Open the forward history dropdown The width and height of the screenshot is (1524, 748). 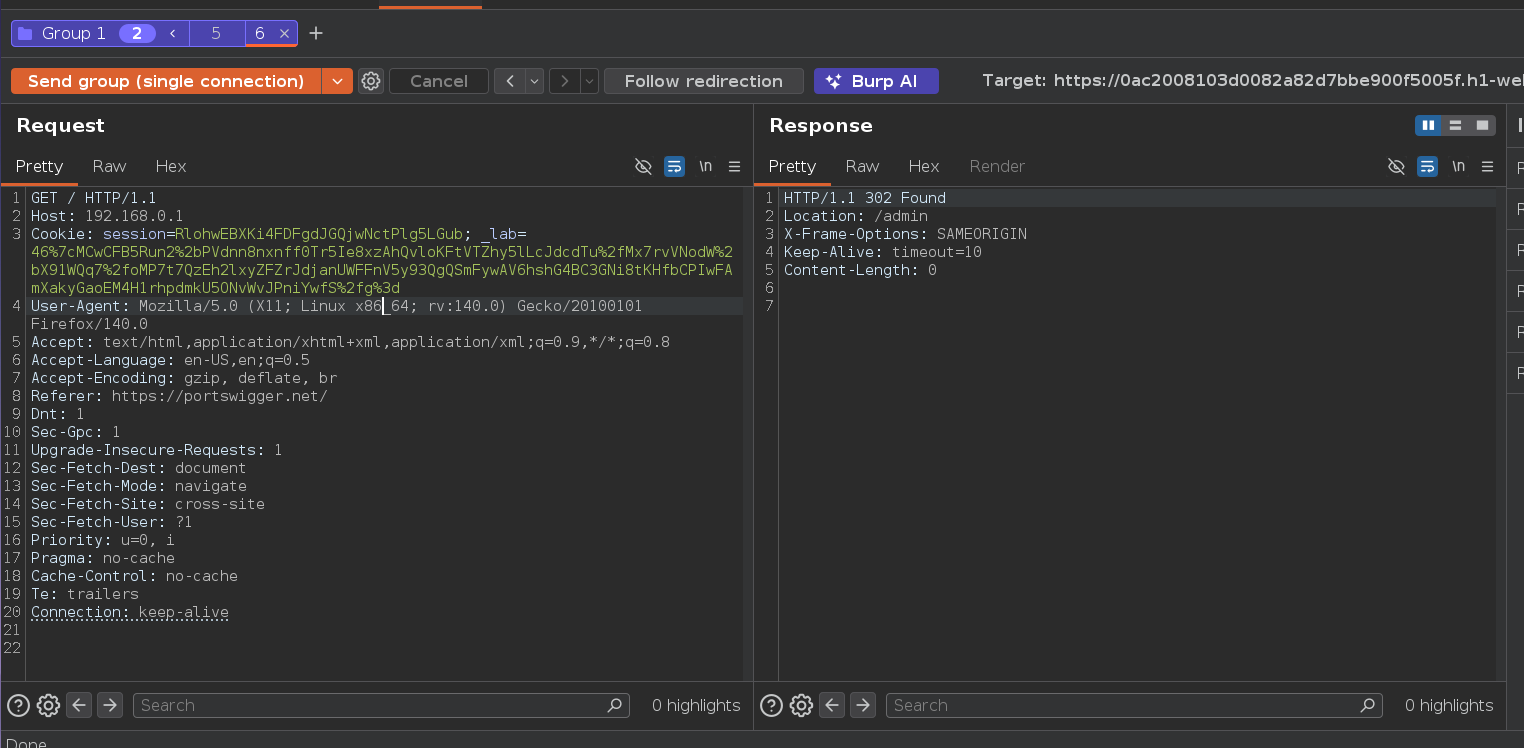click(590, 81)
